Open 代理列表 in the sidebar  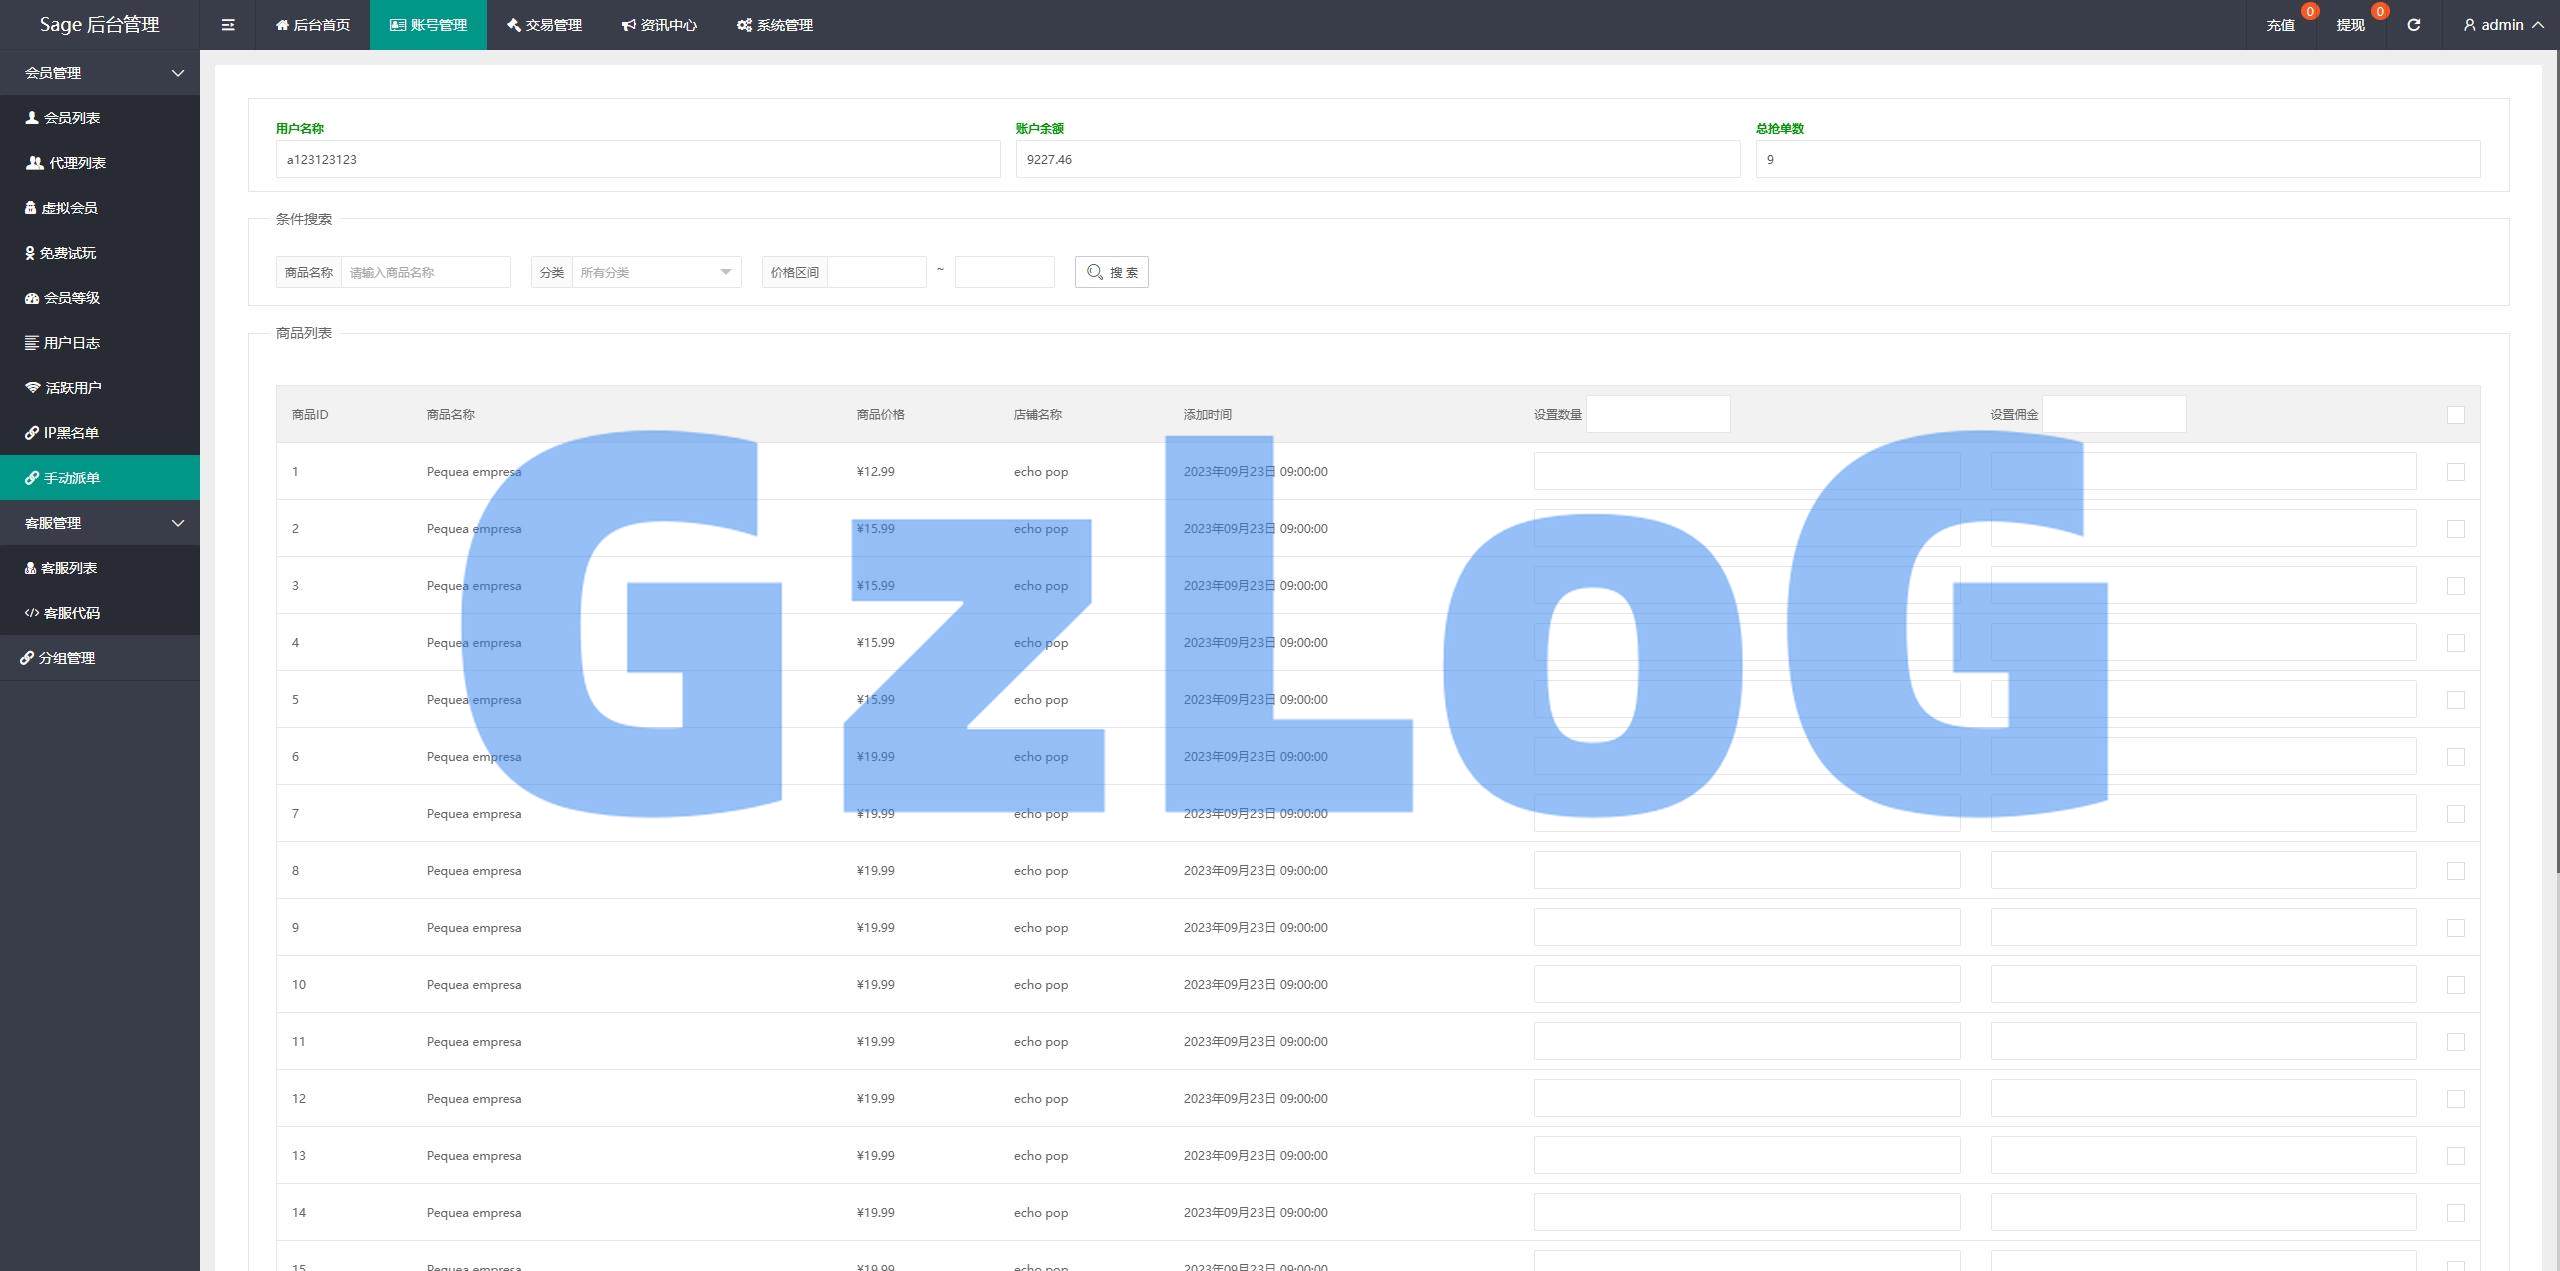coord(77,163)
